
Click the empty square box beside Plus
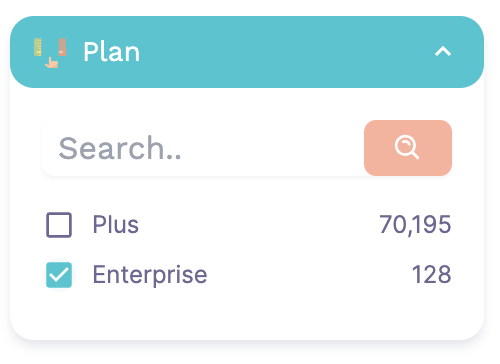(x=59, y=225)
